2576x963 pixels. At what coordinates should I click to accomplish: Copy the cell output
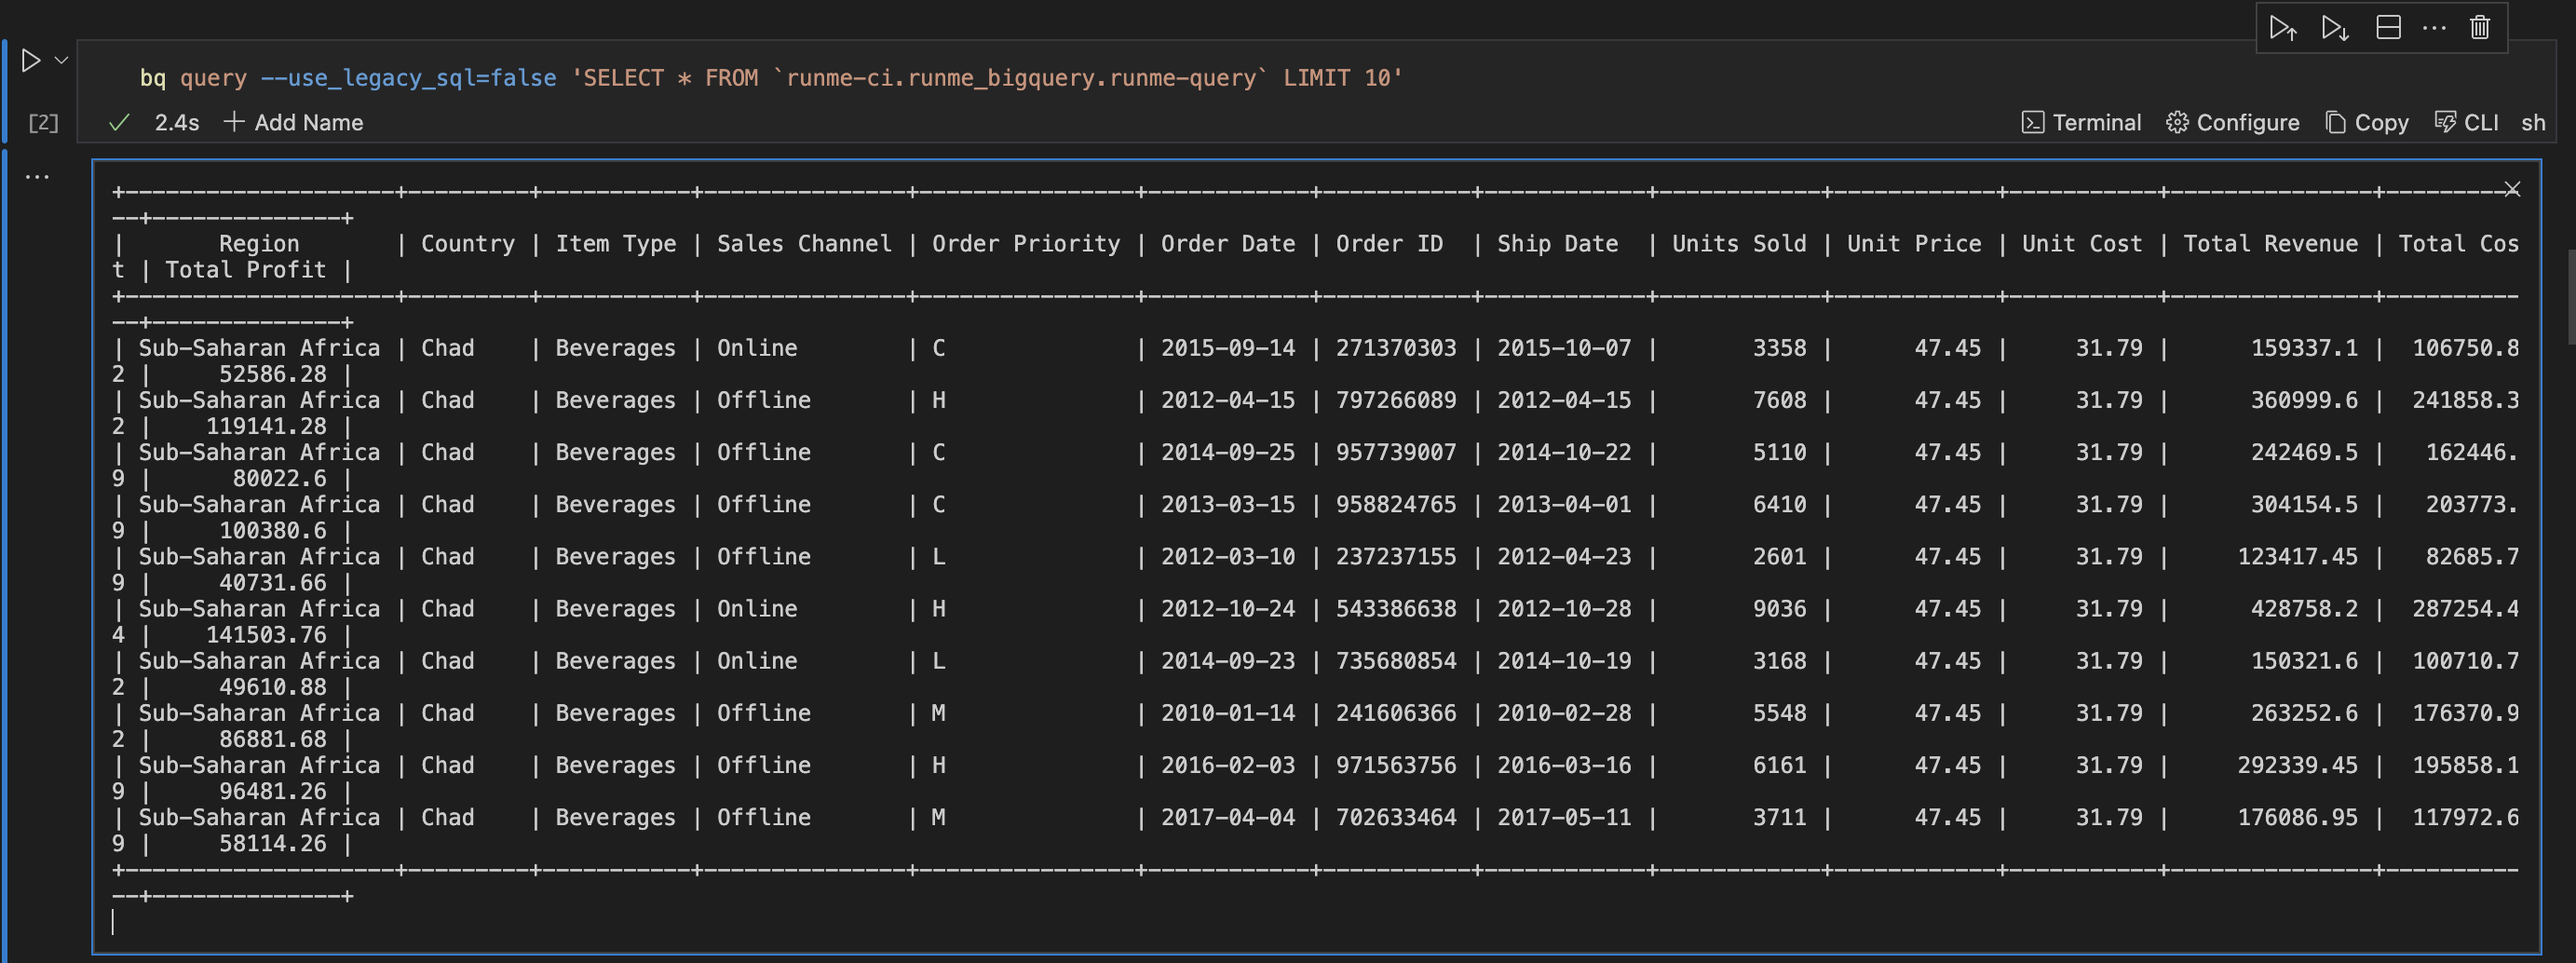click(x=2366, y=123)
